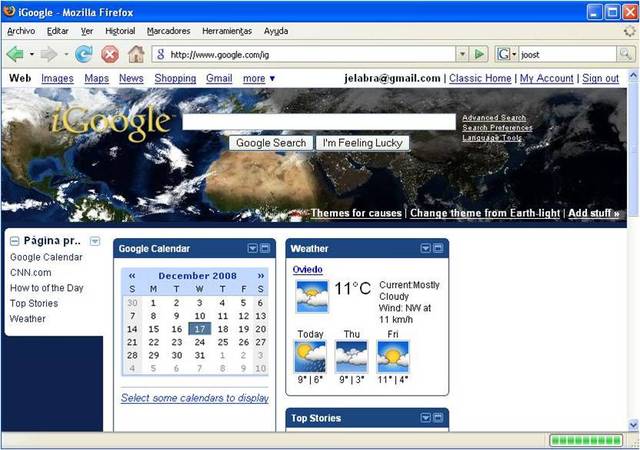Go to the Home page icon
This screenshot has width=640, height=450.
coord(136,54)
